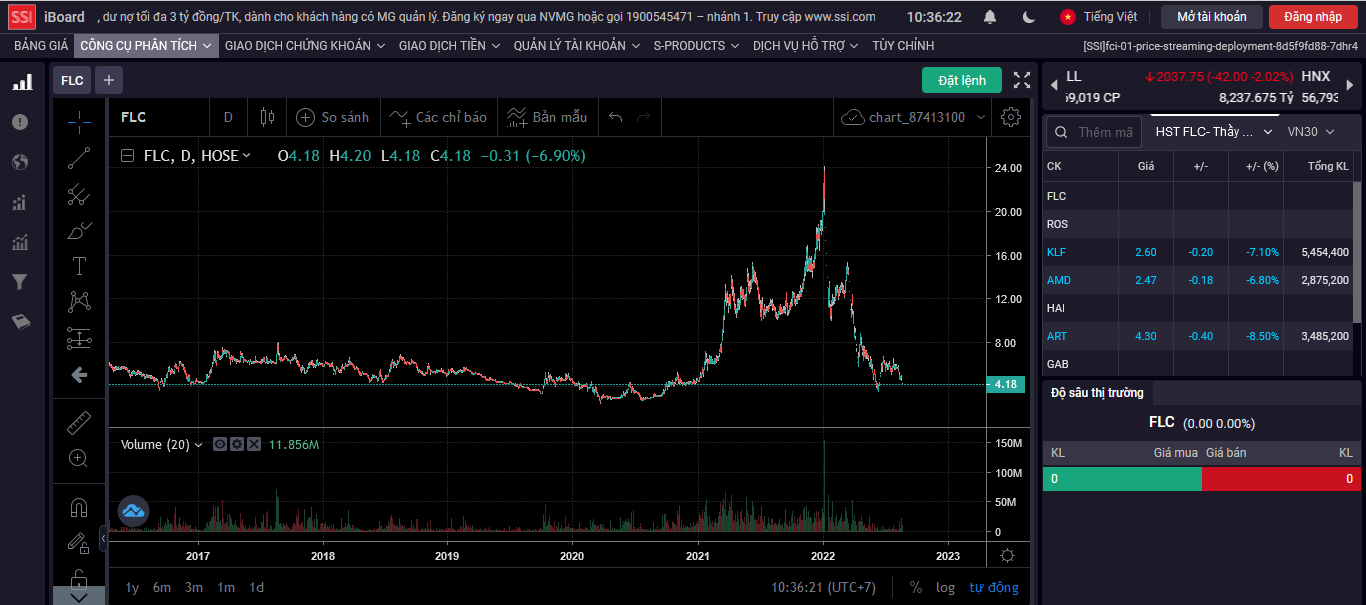
Task: Toggle percent scale mode
Action: [916, 588]
